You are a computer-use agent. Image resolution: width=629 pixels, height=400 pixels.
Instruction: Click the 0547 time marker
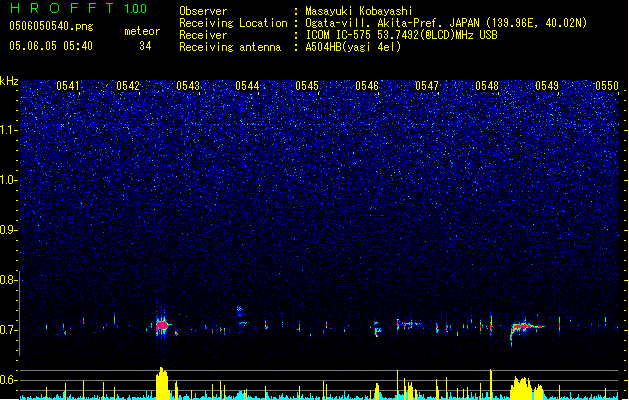pos(427,86)
